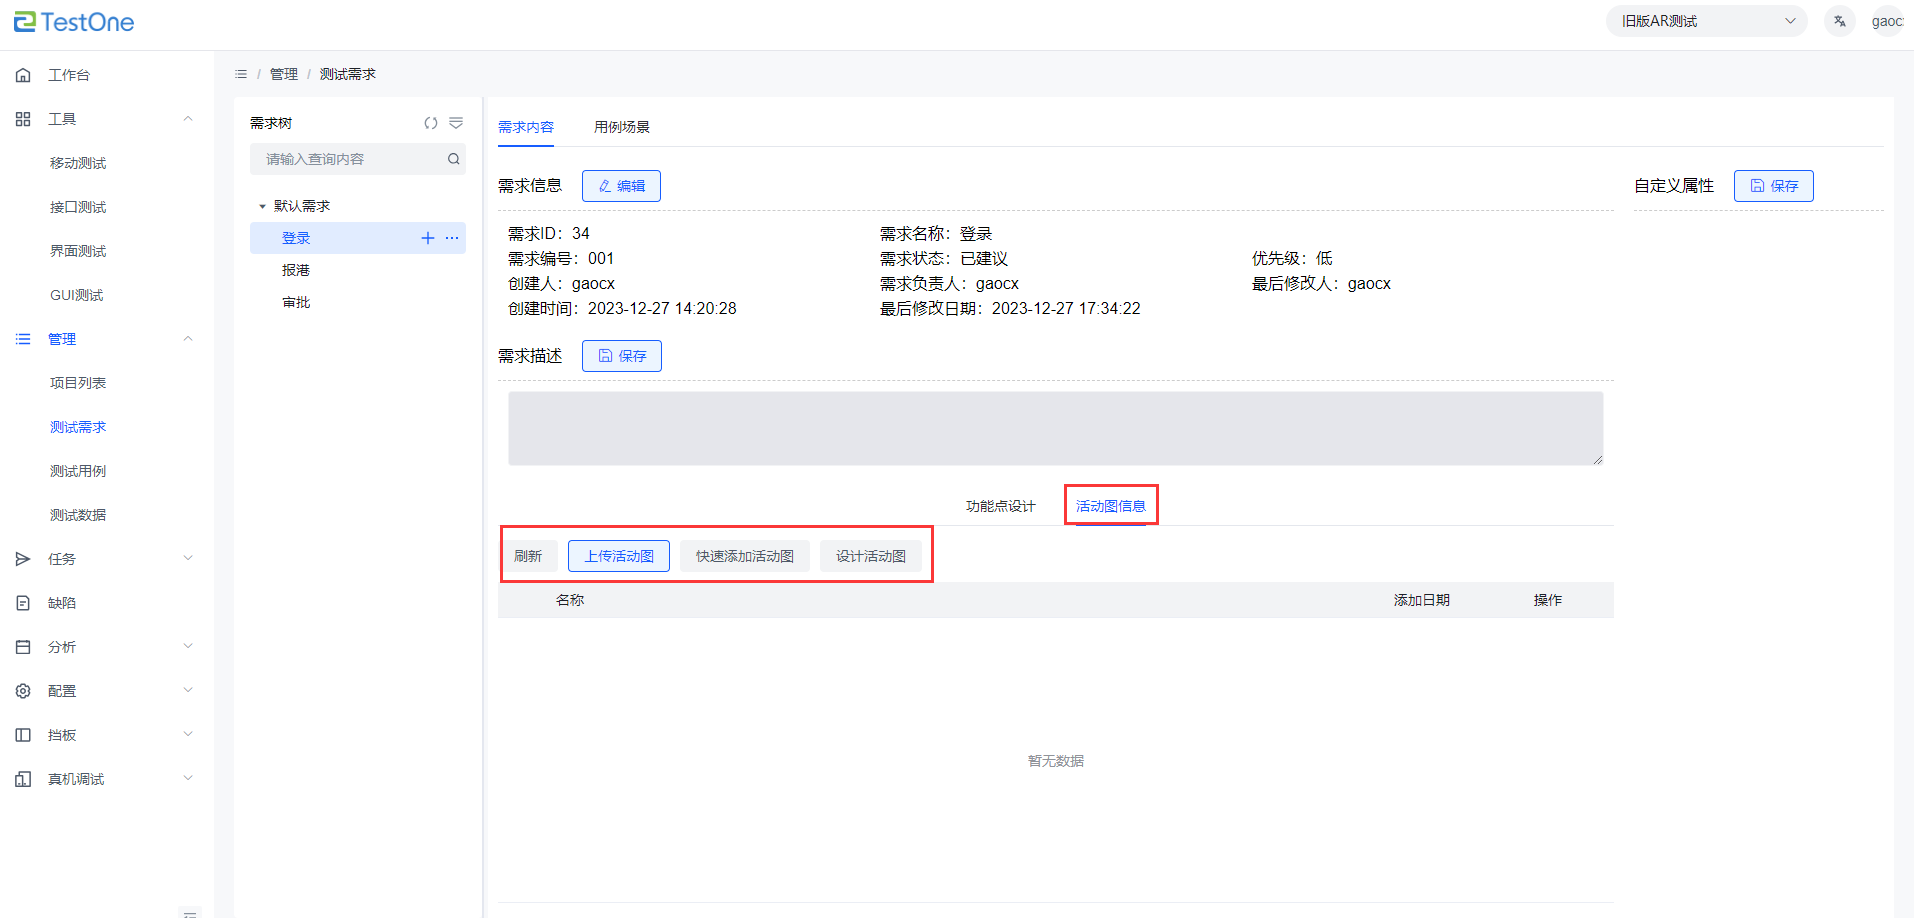Click the language translation icon in header
Screen dimensions: 1914x918
tap(1839, 21)
